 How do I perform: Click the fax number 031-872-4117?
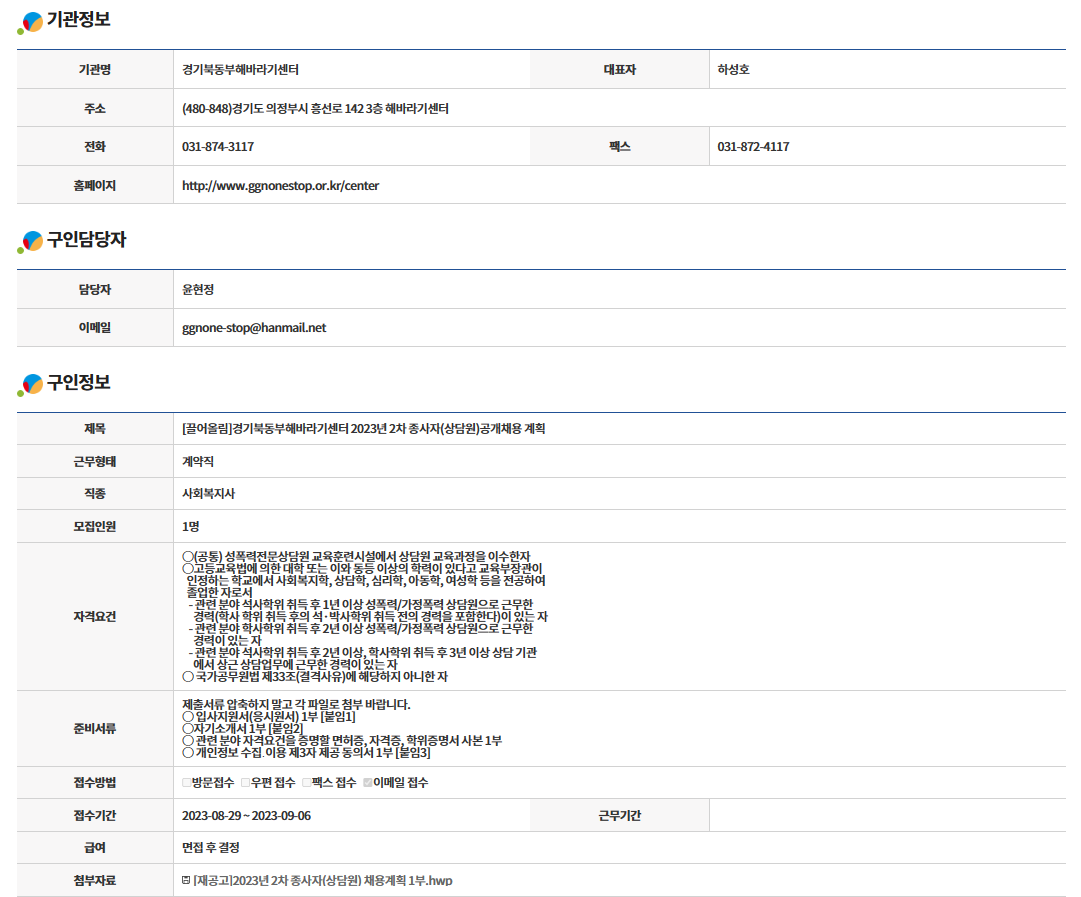(753, 147)
